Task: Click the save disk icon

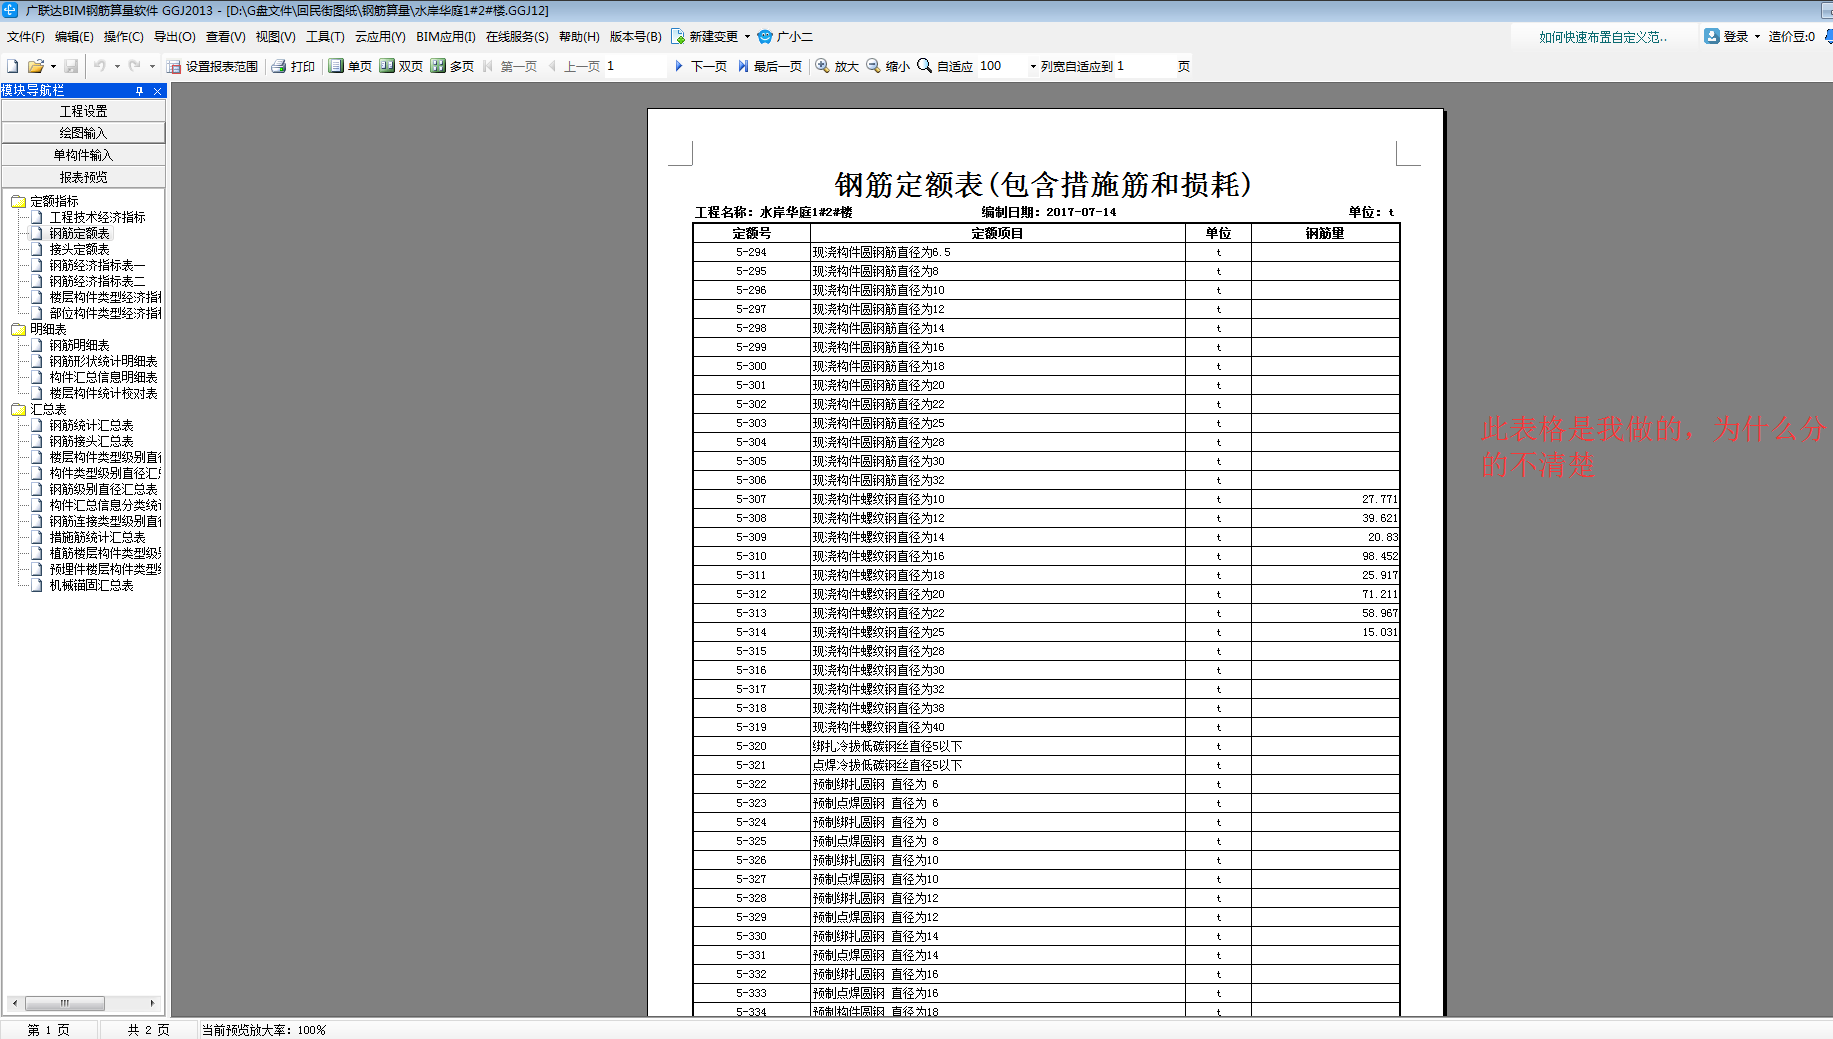Action: [71, 66]
